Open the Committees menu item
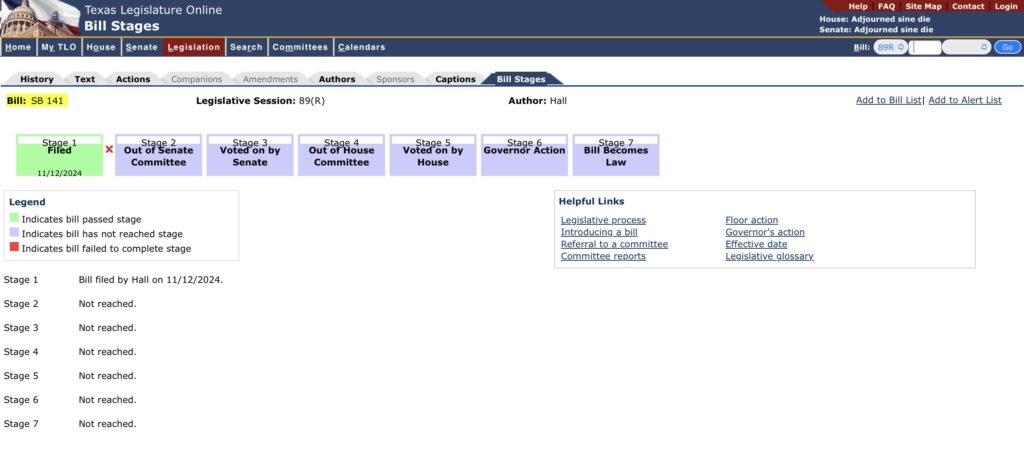The width and height of the screenshot is (1024, 463). (300, 47)
